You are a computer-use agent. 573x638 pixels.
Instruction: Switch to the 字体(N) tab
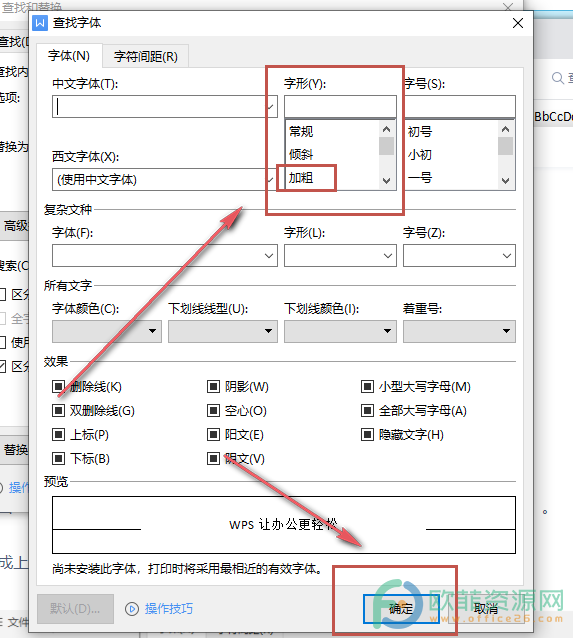click(x=69, y=56)
